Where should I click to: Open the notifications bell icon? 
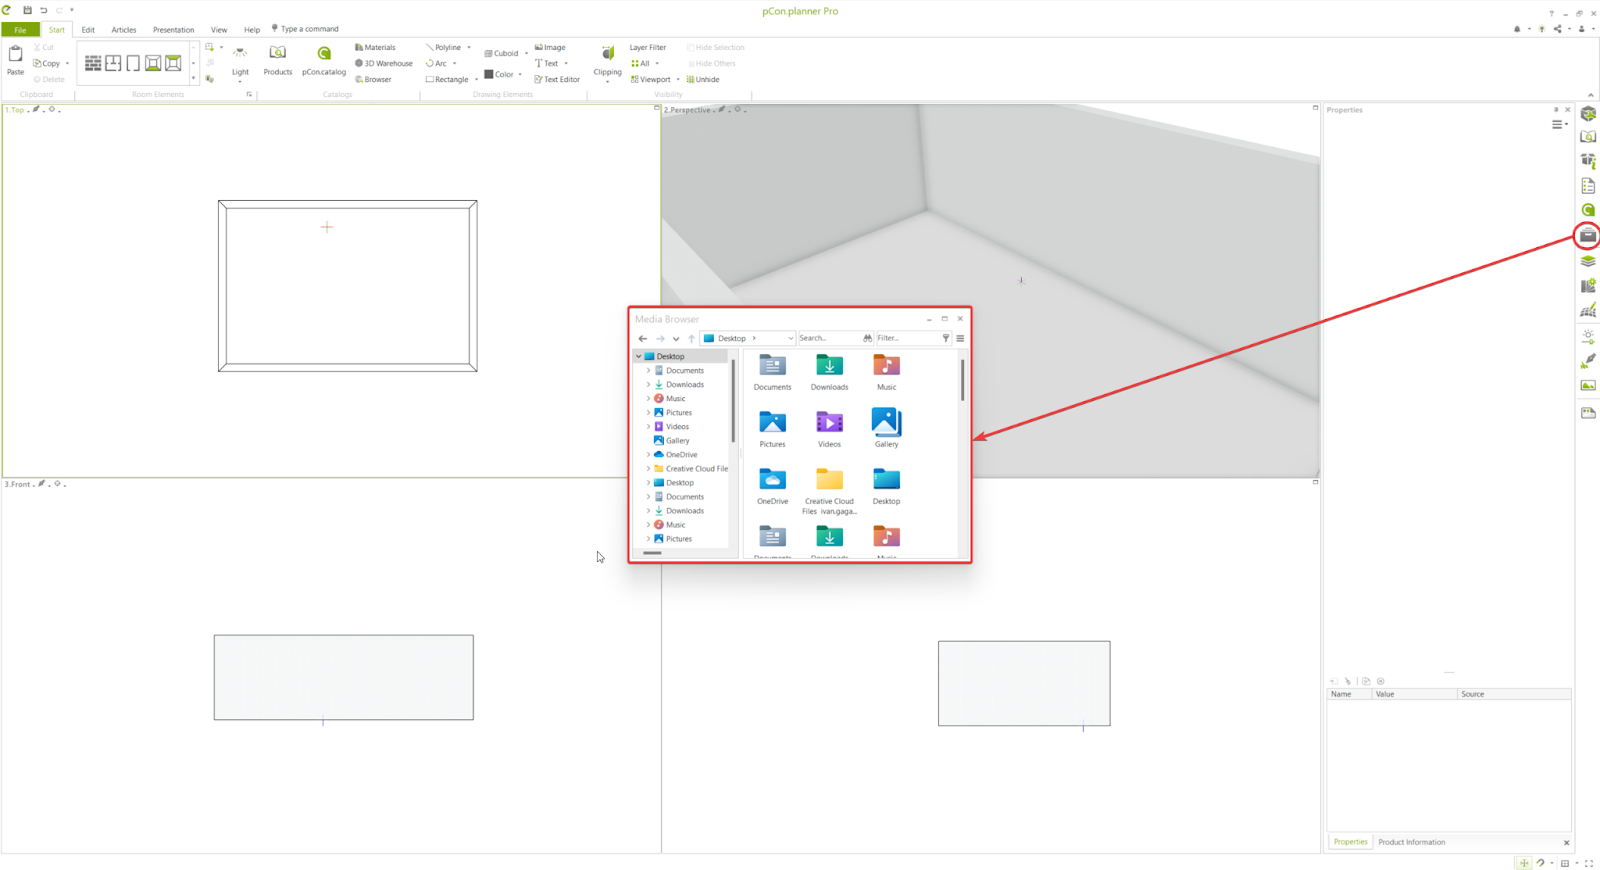point(1517,29)
